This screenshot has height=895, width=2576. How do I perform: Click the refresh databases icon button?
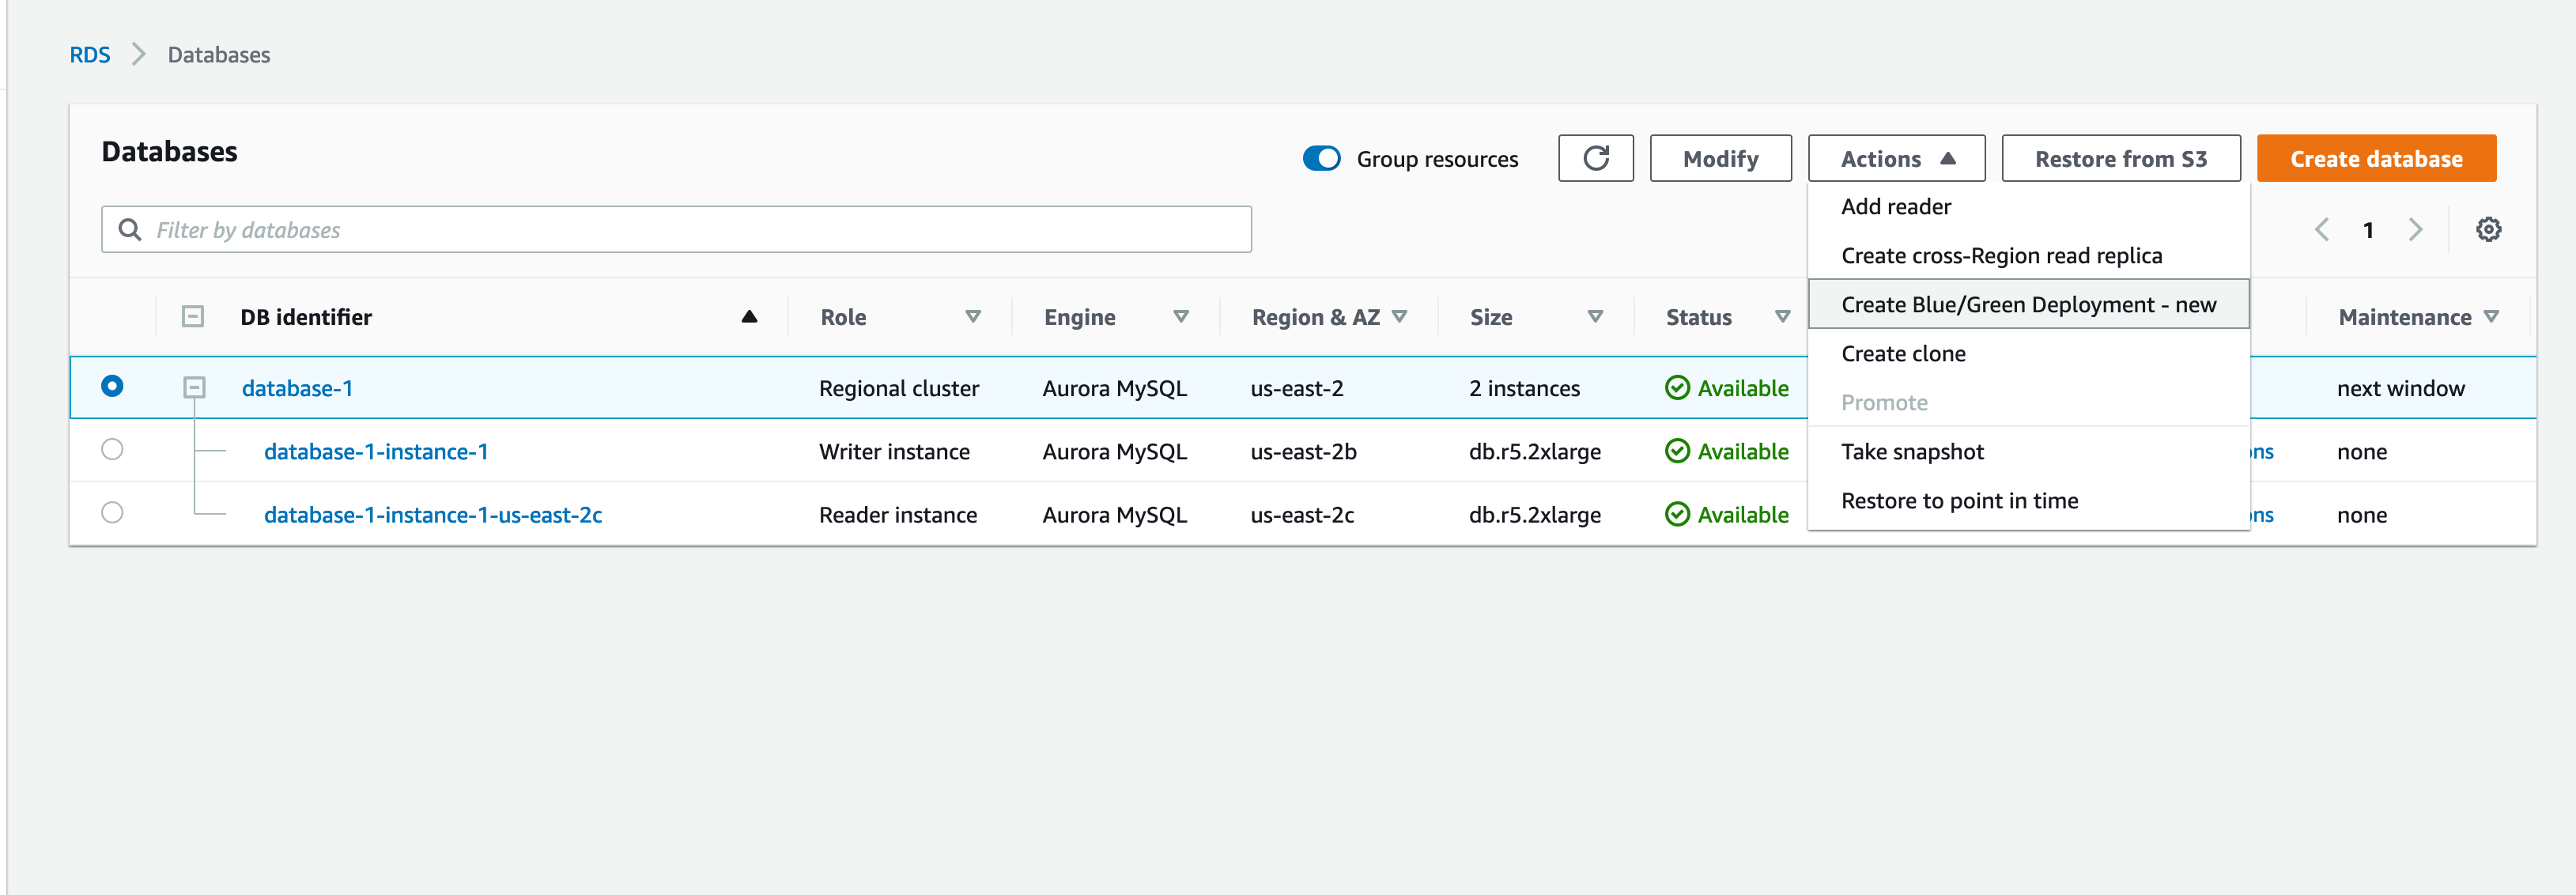[1595, 158]
